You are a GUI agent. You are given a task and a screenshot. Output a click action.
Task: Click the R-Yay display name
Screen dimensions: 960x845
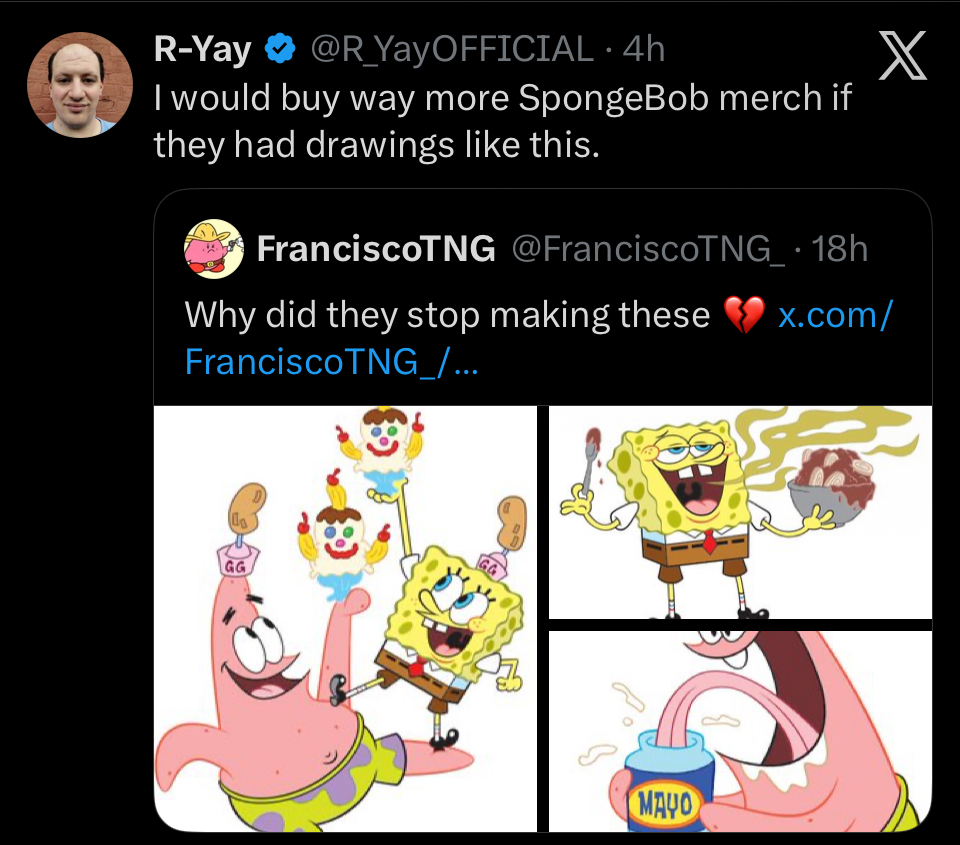[x=202, y=48]
